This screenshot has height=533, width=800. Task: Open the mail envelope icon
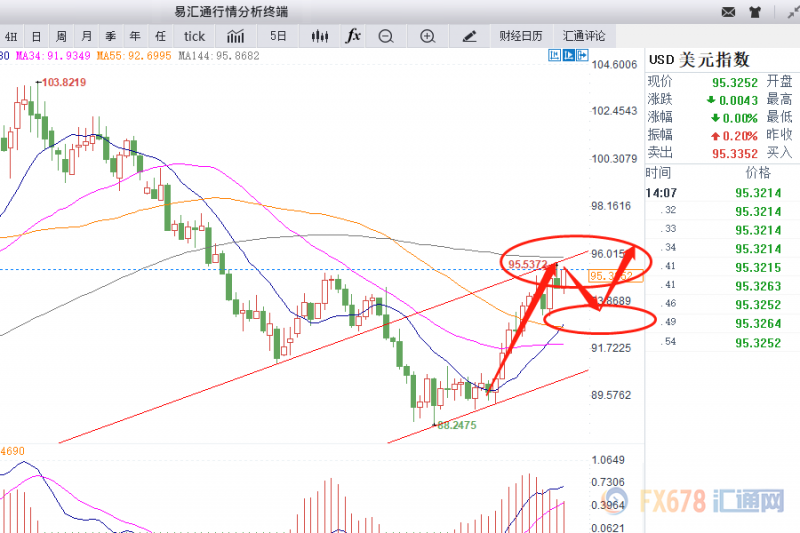pos(728,12)
